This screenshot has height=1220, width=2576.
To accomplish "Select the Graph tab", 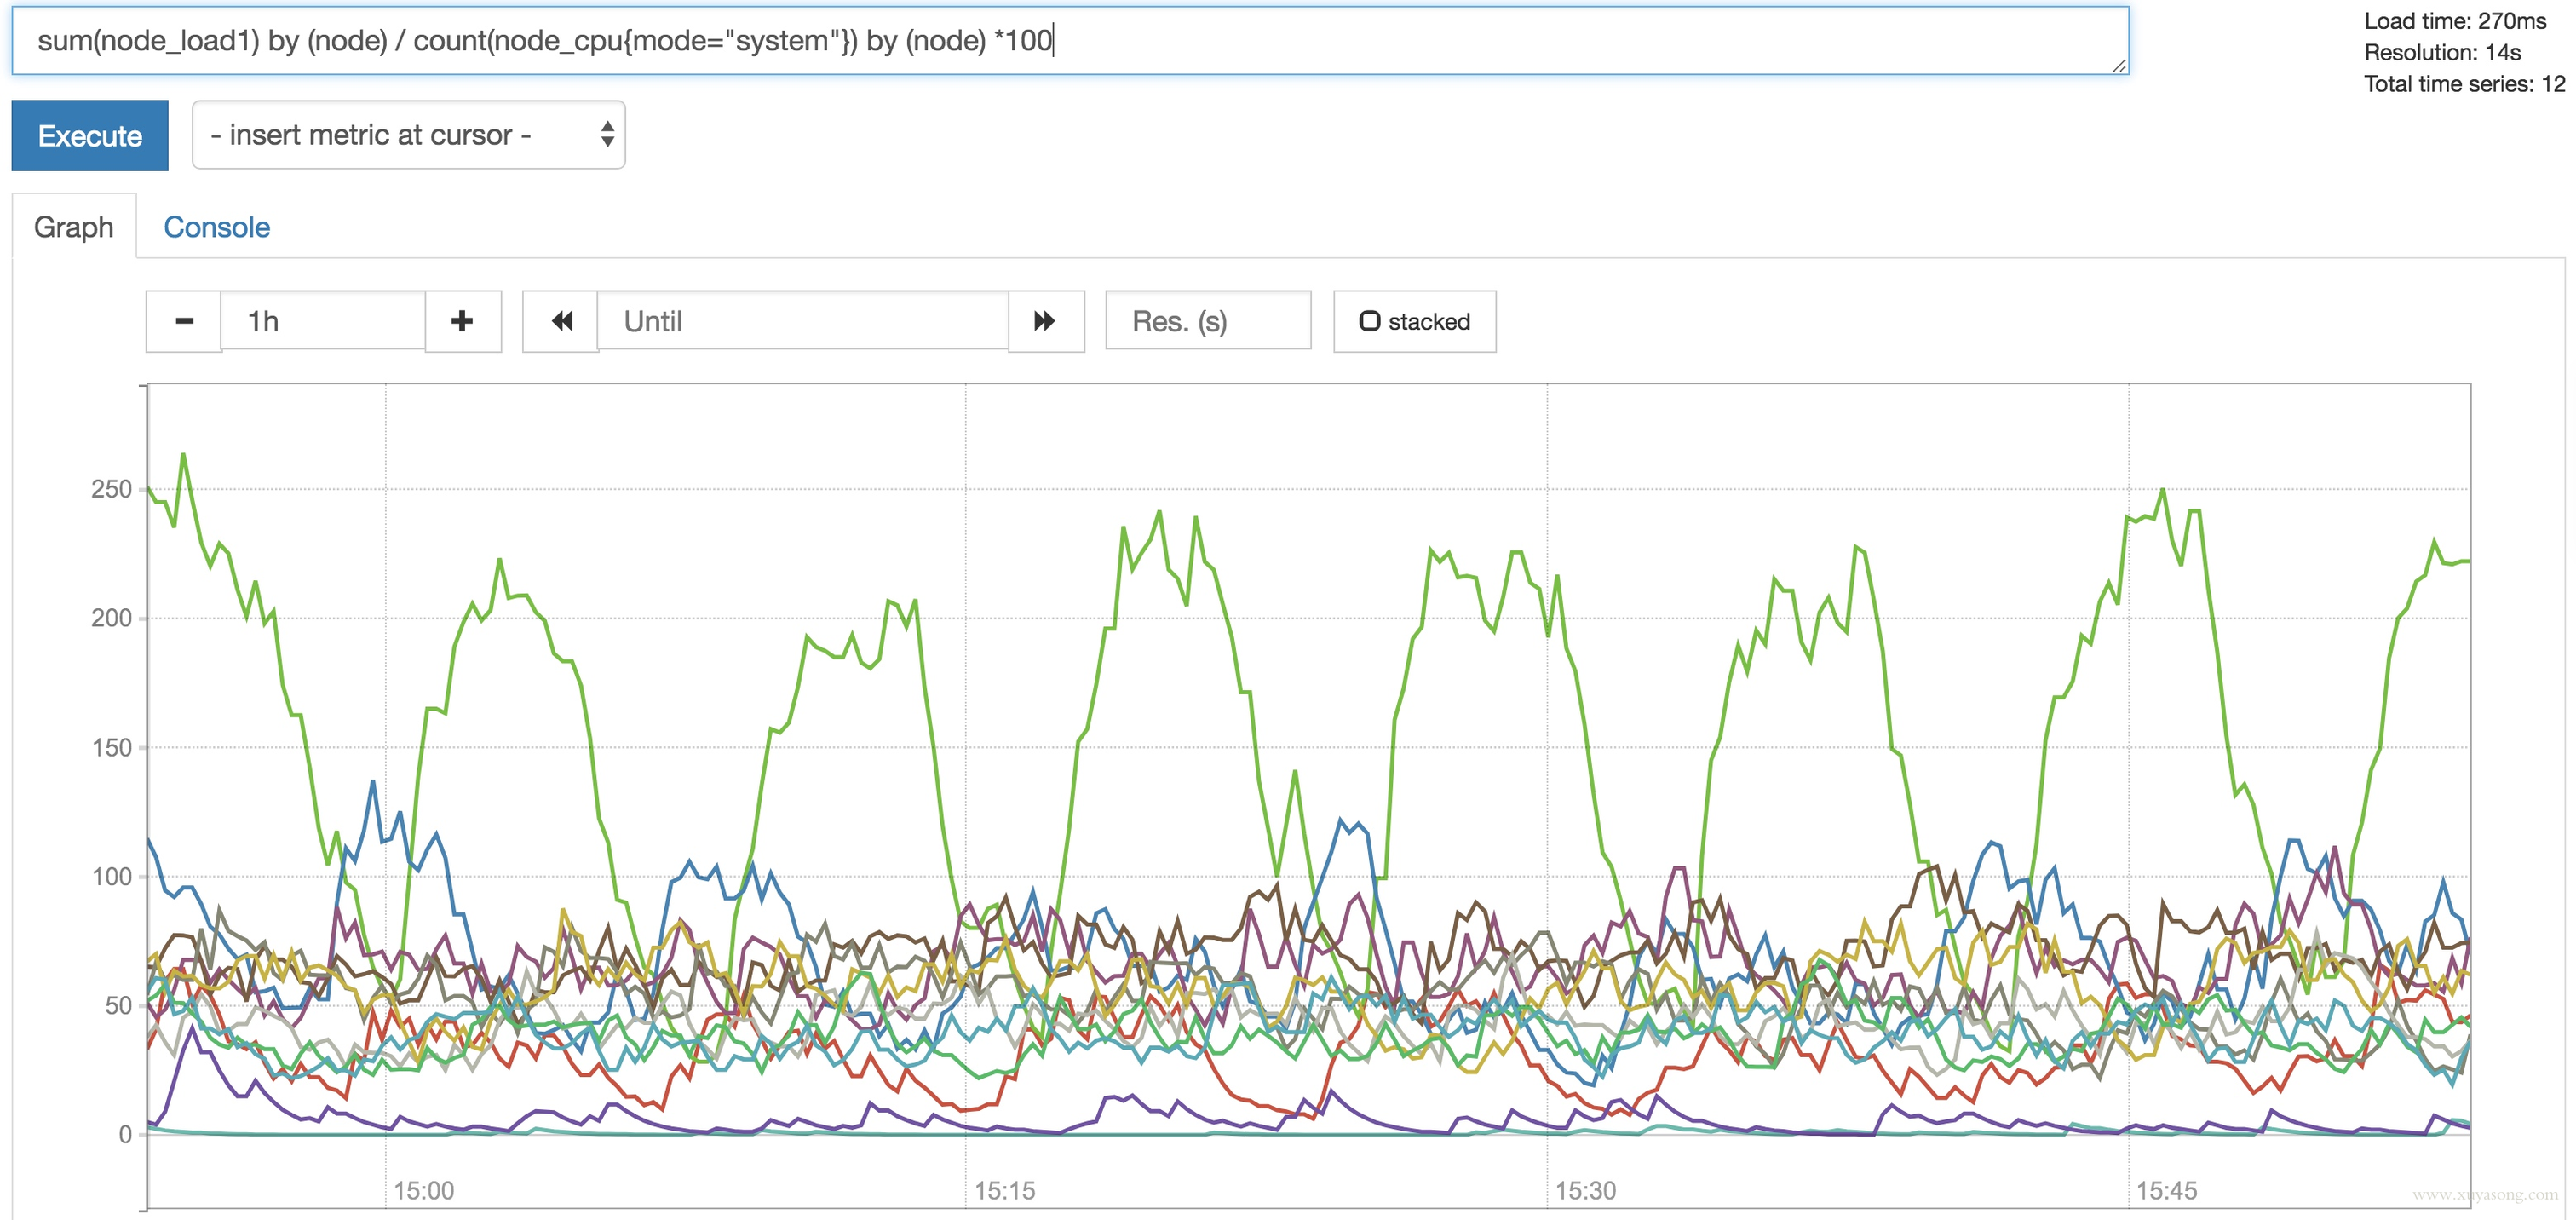I will 74,227.
